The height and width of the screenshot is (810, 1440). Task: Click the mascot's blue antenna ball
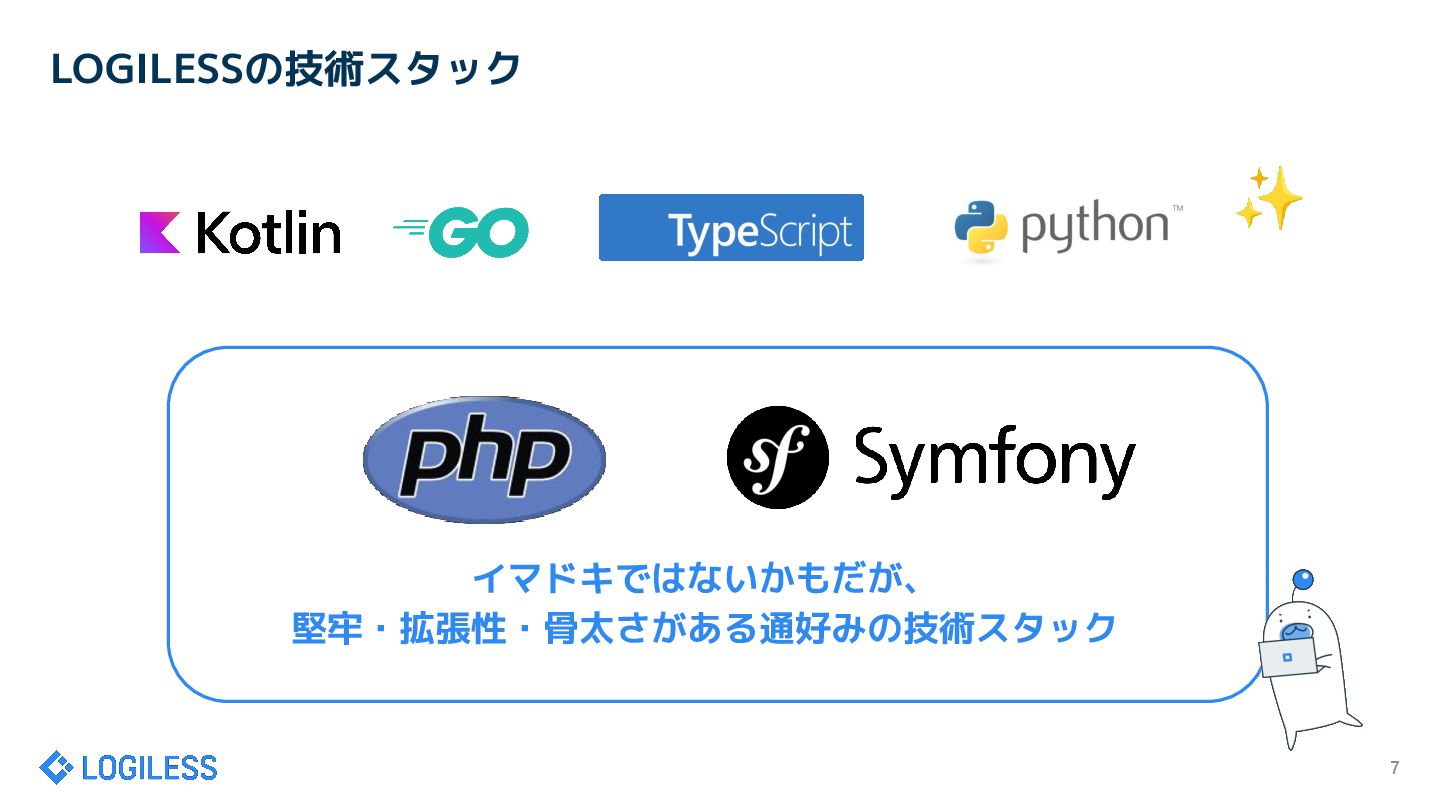click(x=1303, y=579)
